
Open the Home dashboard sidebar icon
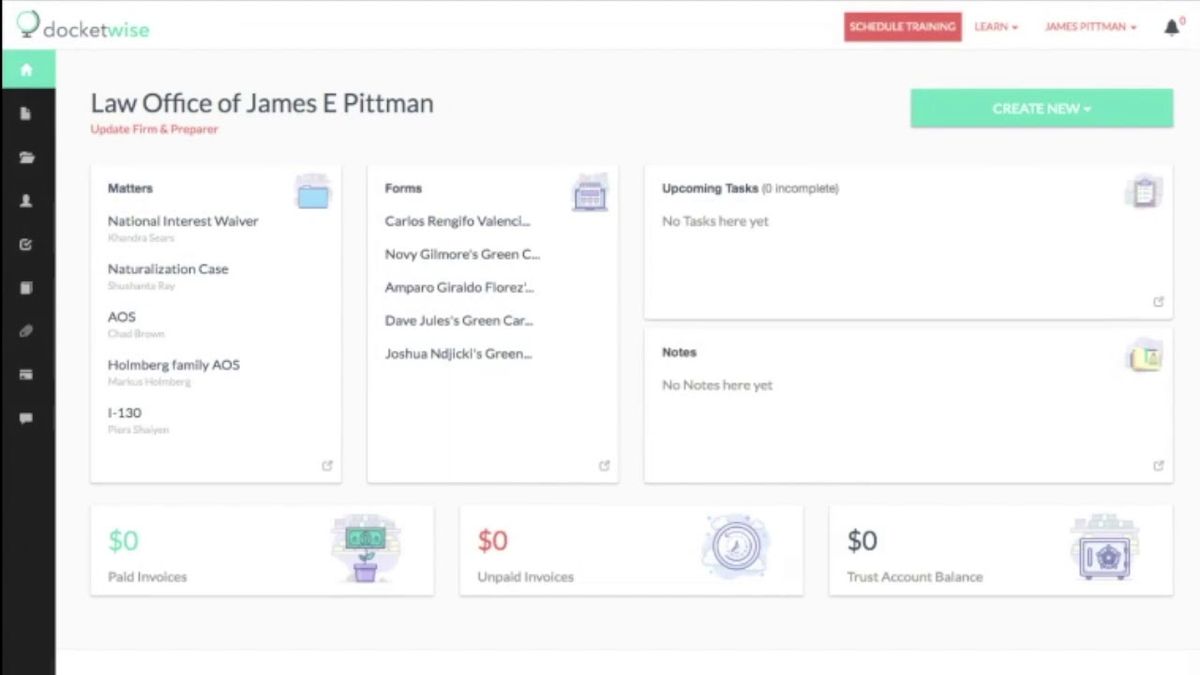(28, 70)
